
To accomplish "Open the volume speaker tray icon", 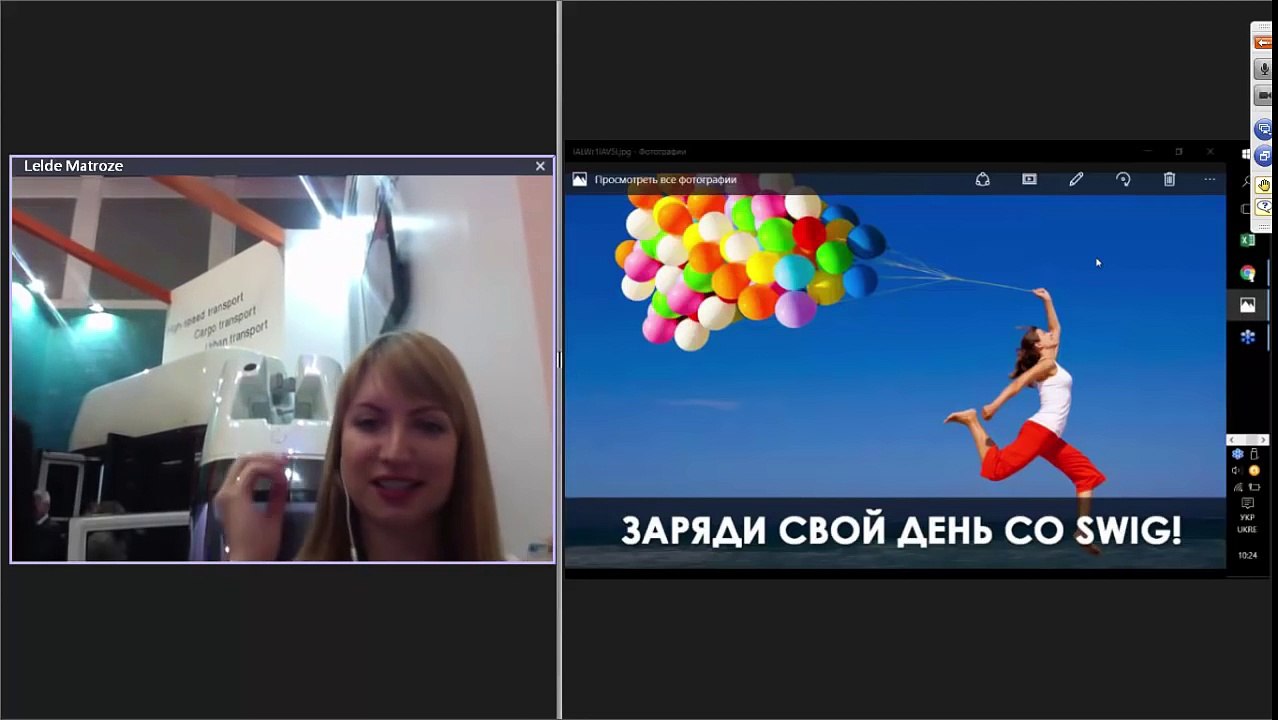I will coord(1237,470).
